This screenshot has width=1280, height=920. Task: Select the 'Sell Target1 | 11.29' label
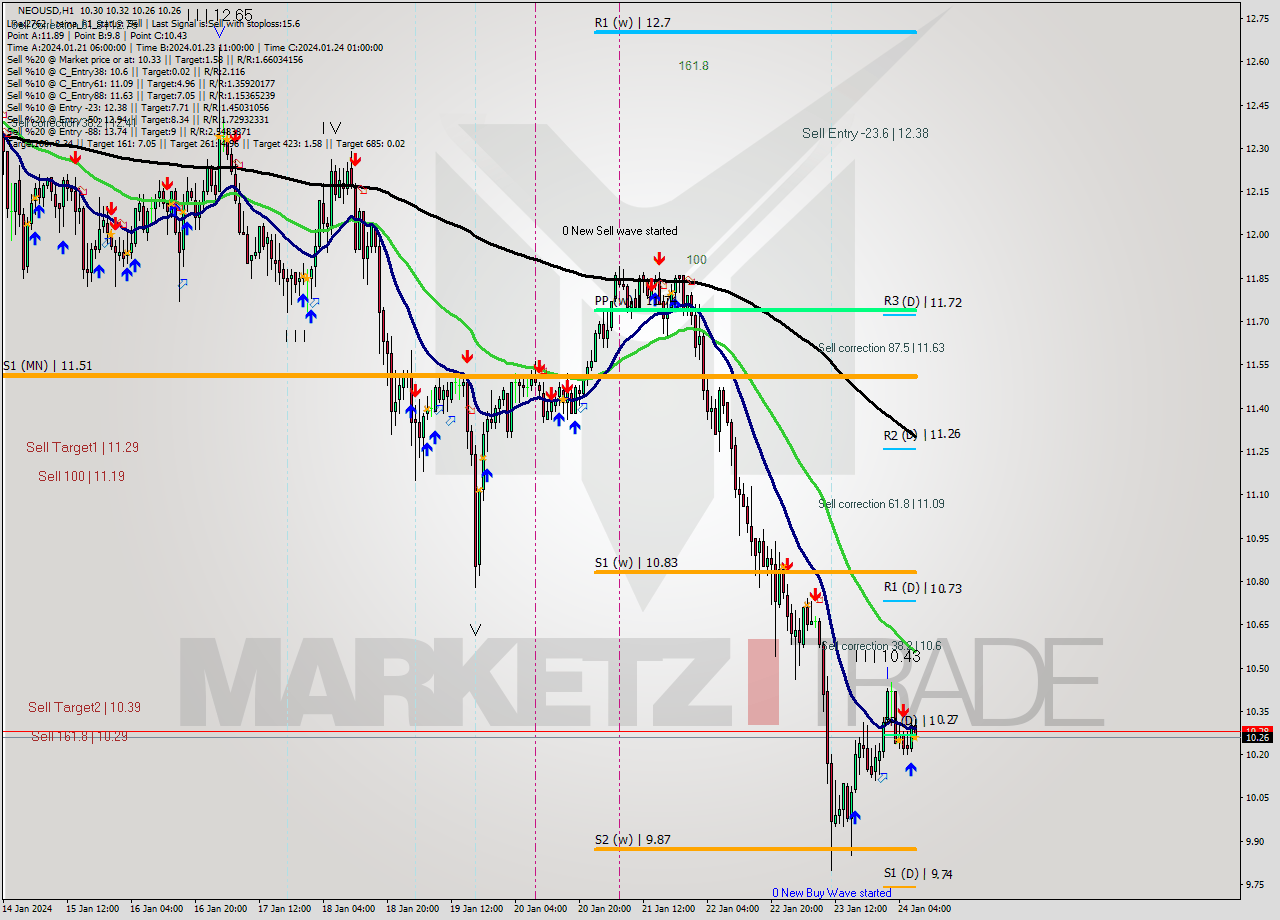[82, 448]
